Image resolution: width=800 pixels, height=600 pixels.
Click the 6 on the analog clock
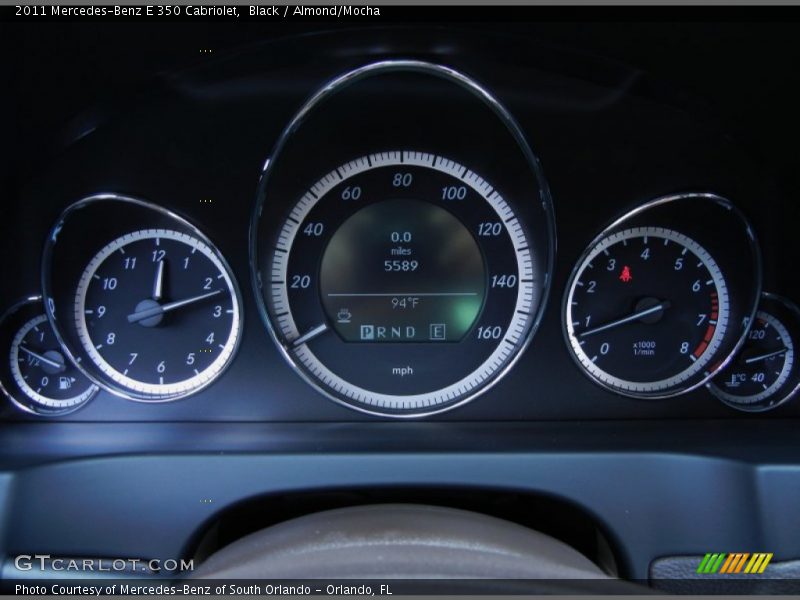click(161, 367)
